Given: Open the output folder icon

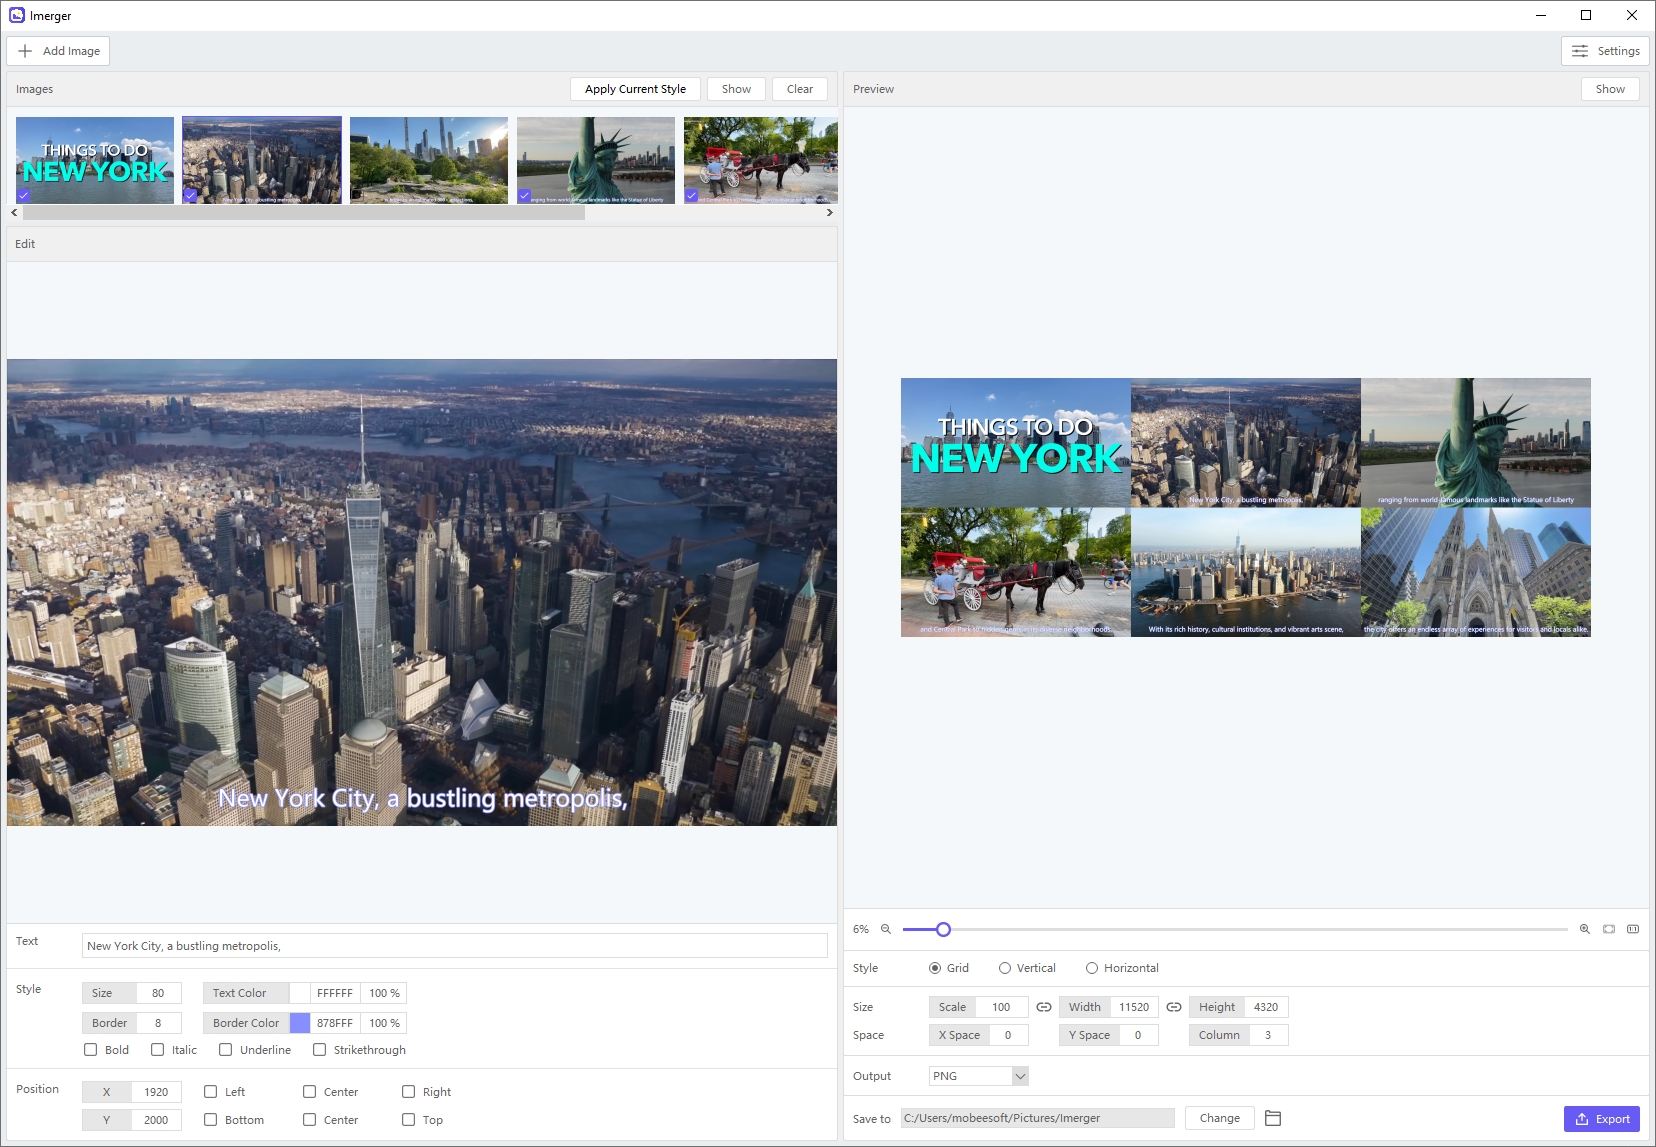Looking at the screenshot, I should click(1273, 1118).
